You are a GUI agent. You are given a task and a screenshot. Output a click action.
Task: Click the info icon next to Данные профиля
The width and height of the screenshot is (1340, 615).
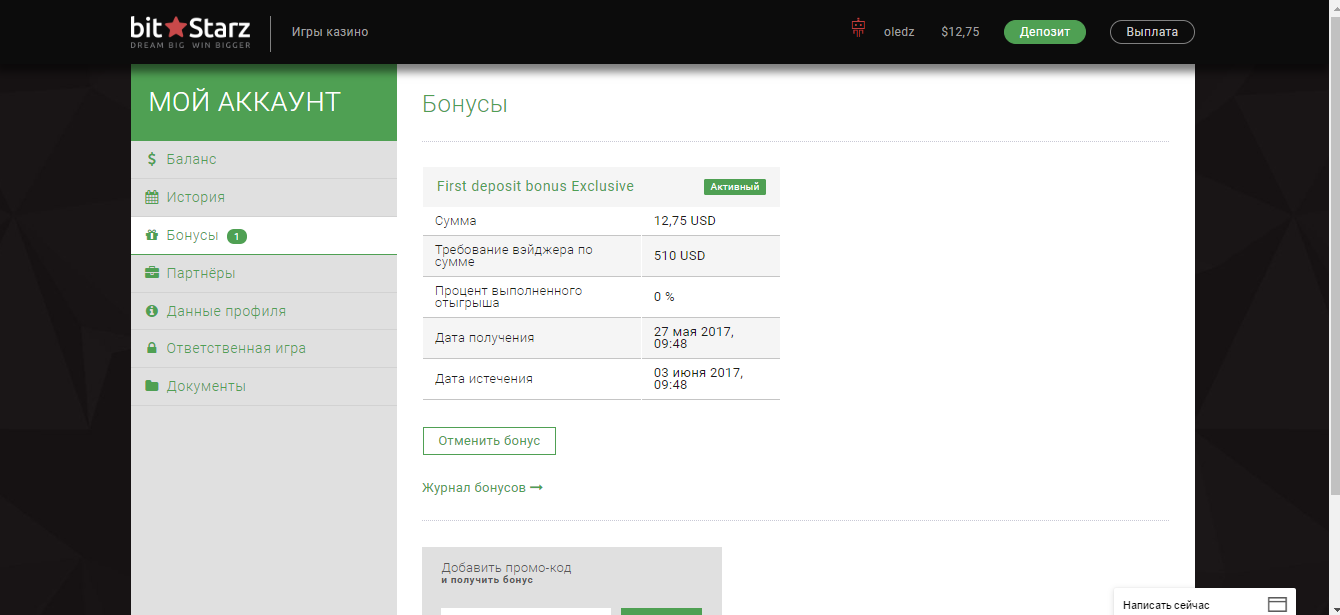(x=152, y=311)
